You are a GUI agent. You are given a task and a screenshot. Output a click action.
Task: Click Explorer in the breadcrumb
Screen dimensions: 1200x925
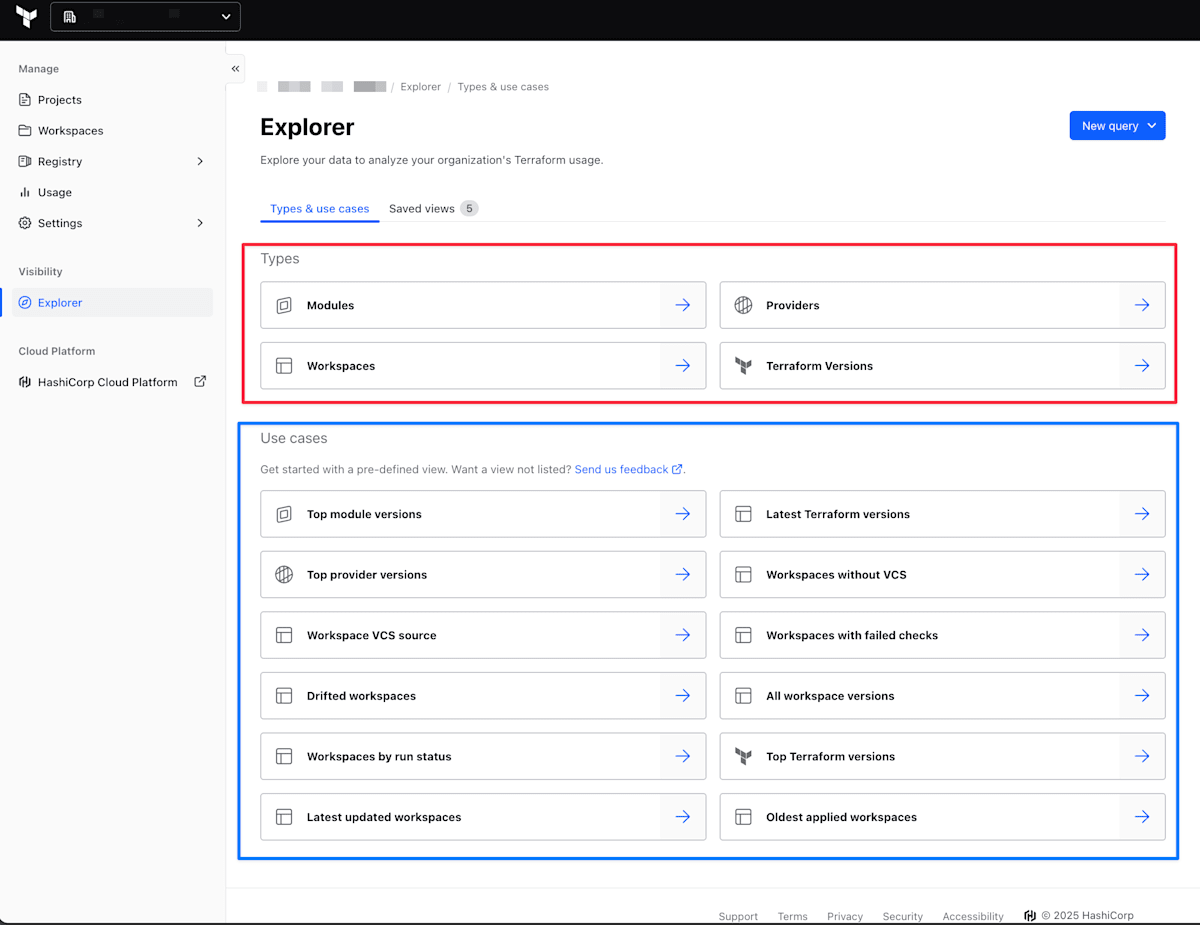click(420, 87)
